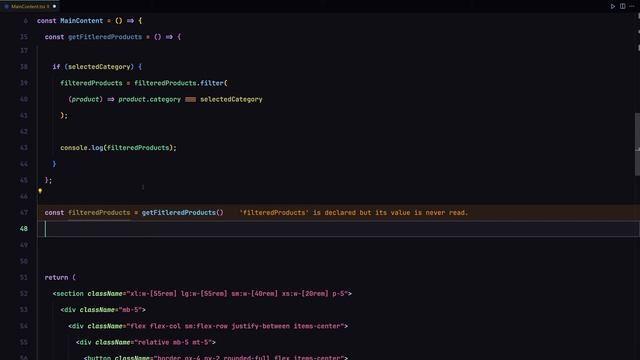
Task: Place cursor on empty line 48
Action: tap(339, 229)
